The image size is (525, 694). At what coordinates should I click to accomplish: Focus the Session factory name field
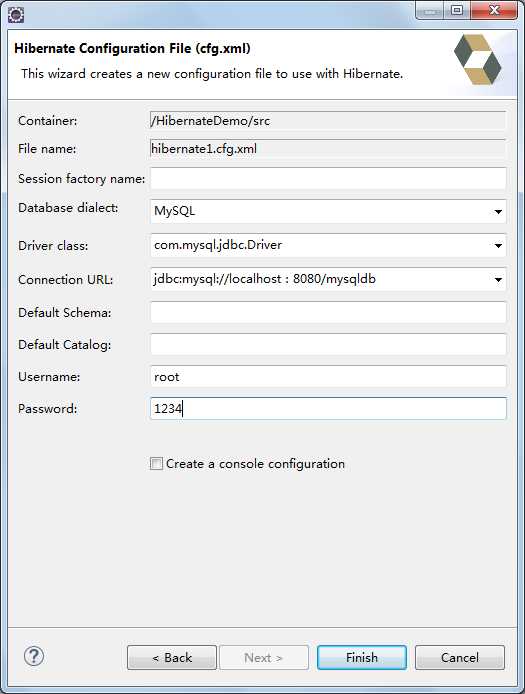click(x=328, y=178)
